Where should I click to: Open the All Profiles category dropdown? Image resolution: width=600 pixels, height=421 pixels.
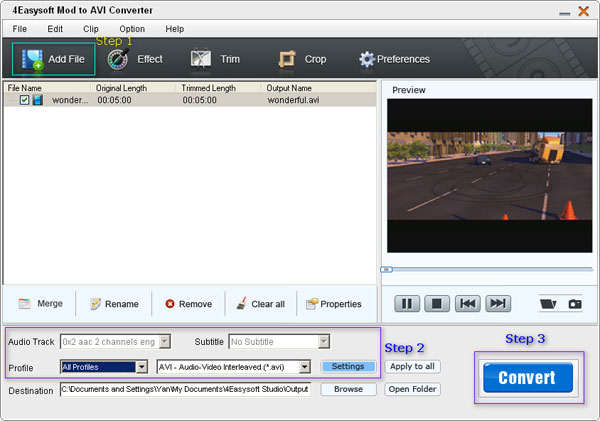[142, 367]
